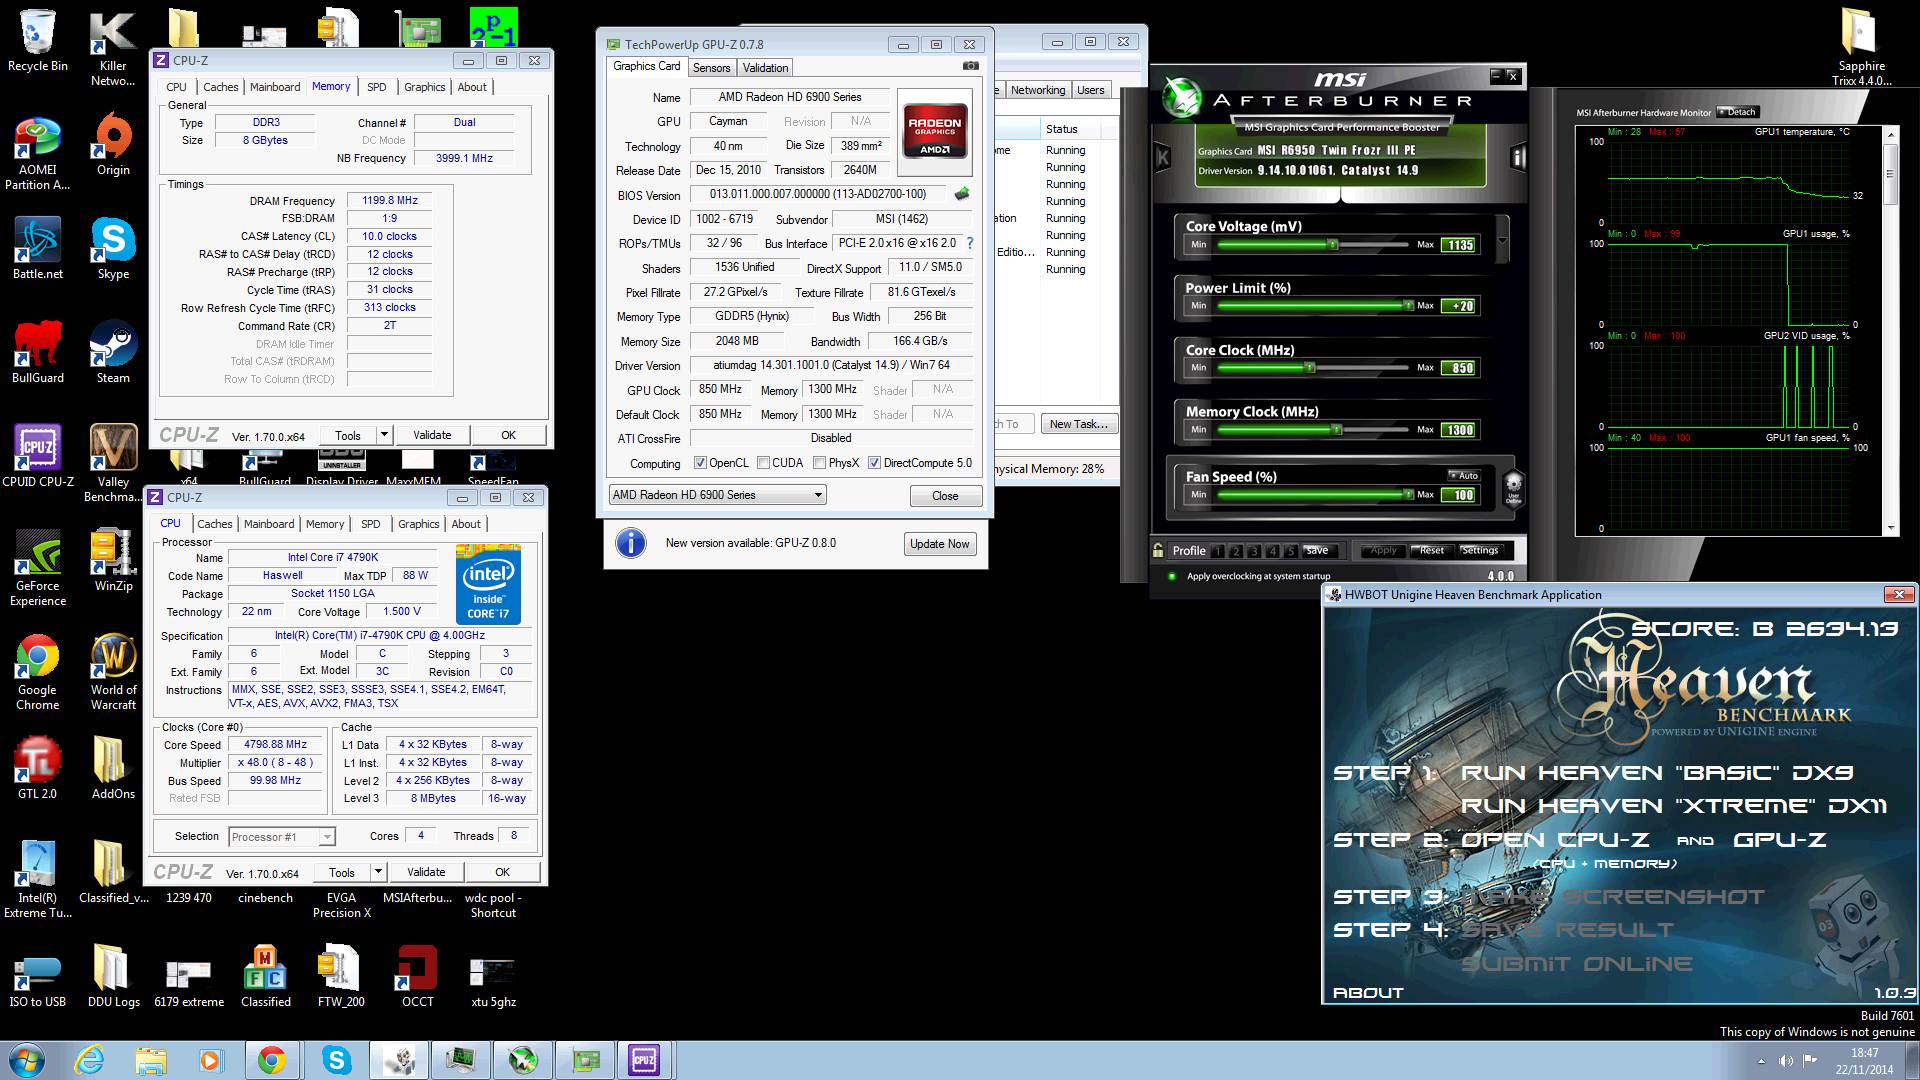Click Validate in the CPU-Z Memory window

pyautogui.click(x=432, y=435)
